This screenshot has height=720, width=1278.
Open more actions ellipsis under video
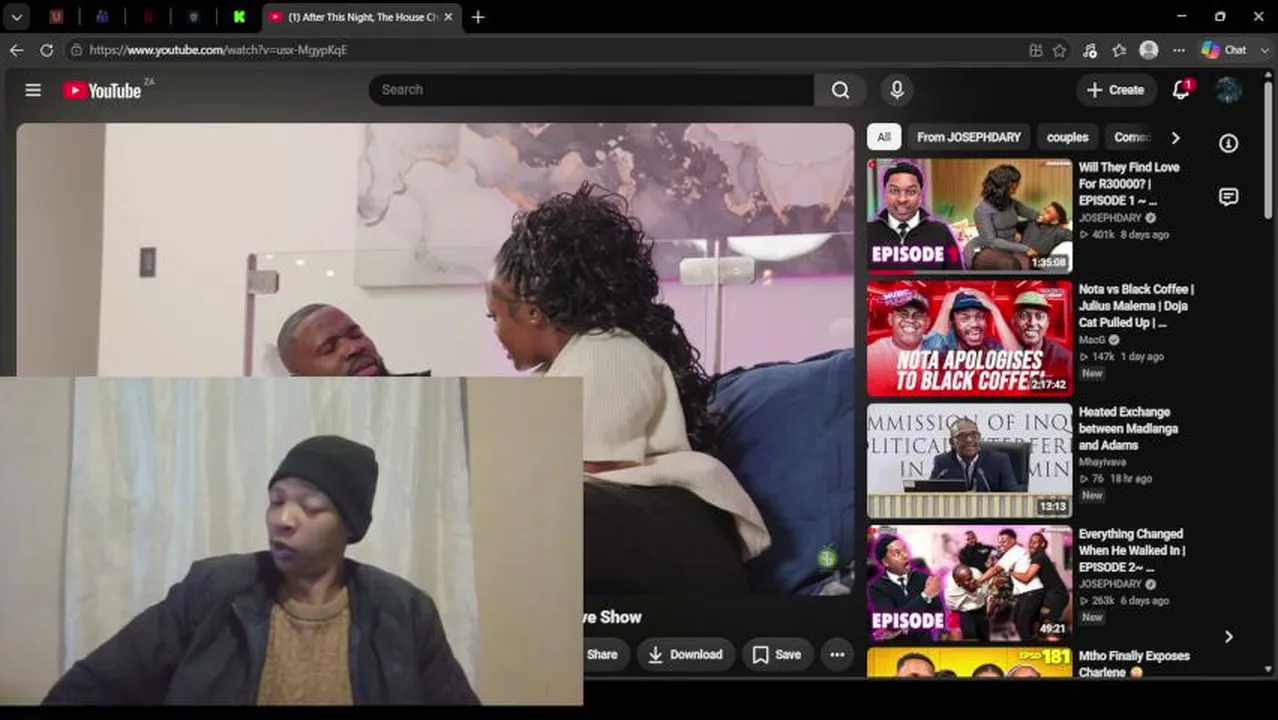(837, 655)
